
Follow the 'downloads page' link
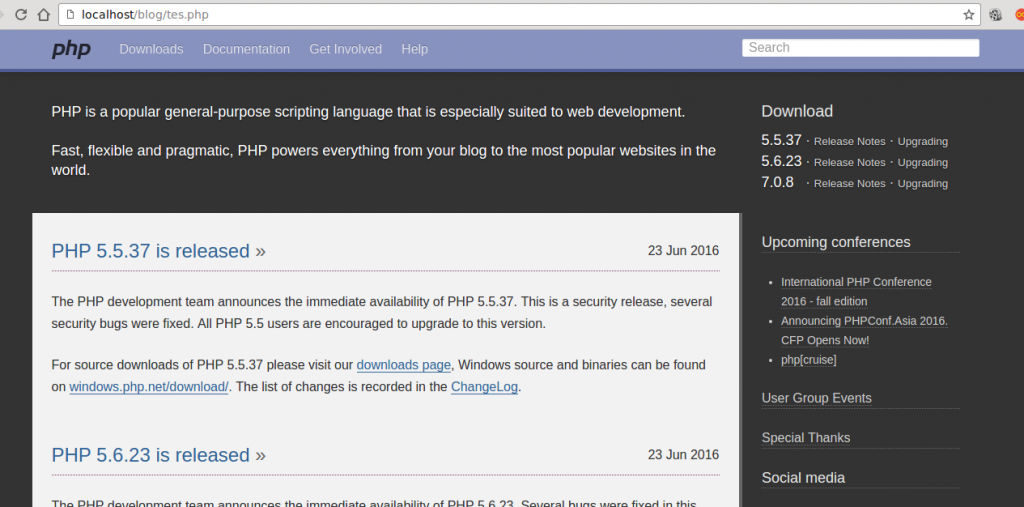pos(404,365)
